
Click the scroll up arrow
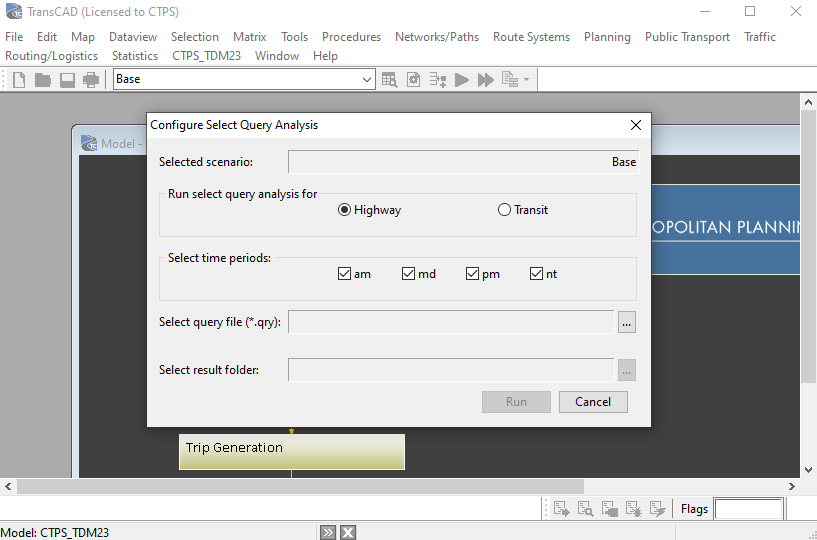(808, 102)
